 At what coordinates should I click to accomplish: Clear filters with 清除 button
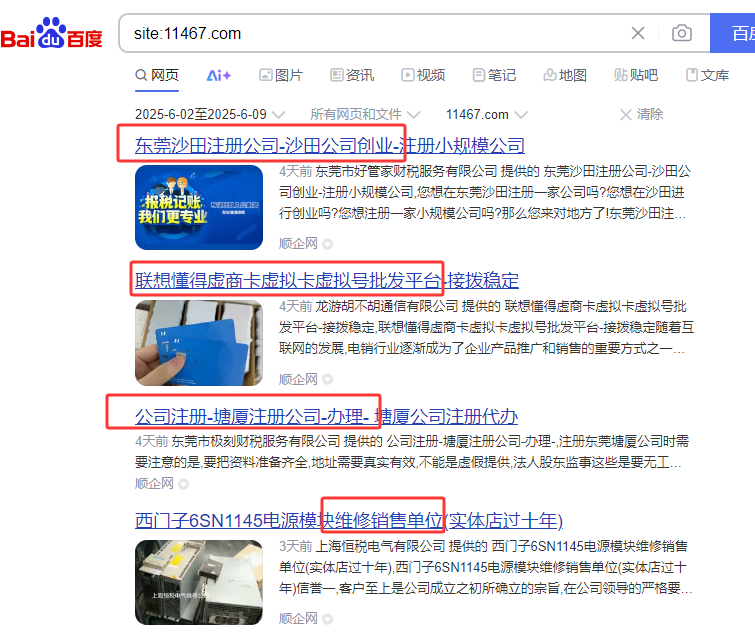(x=641, y=114)
